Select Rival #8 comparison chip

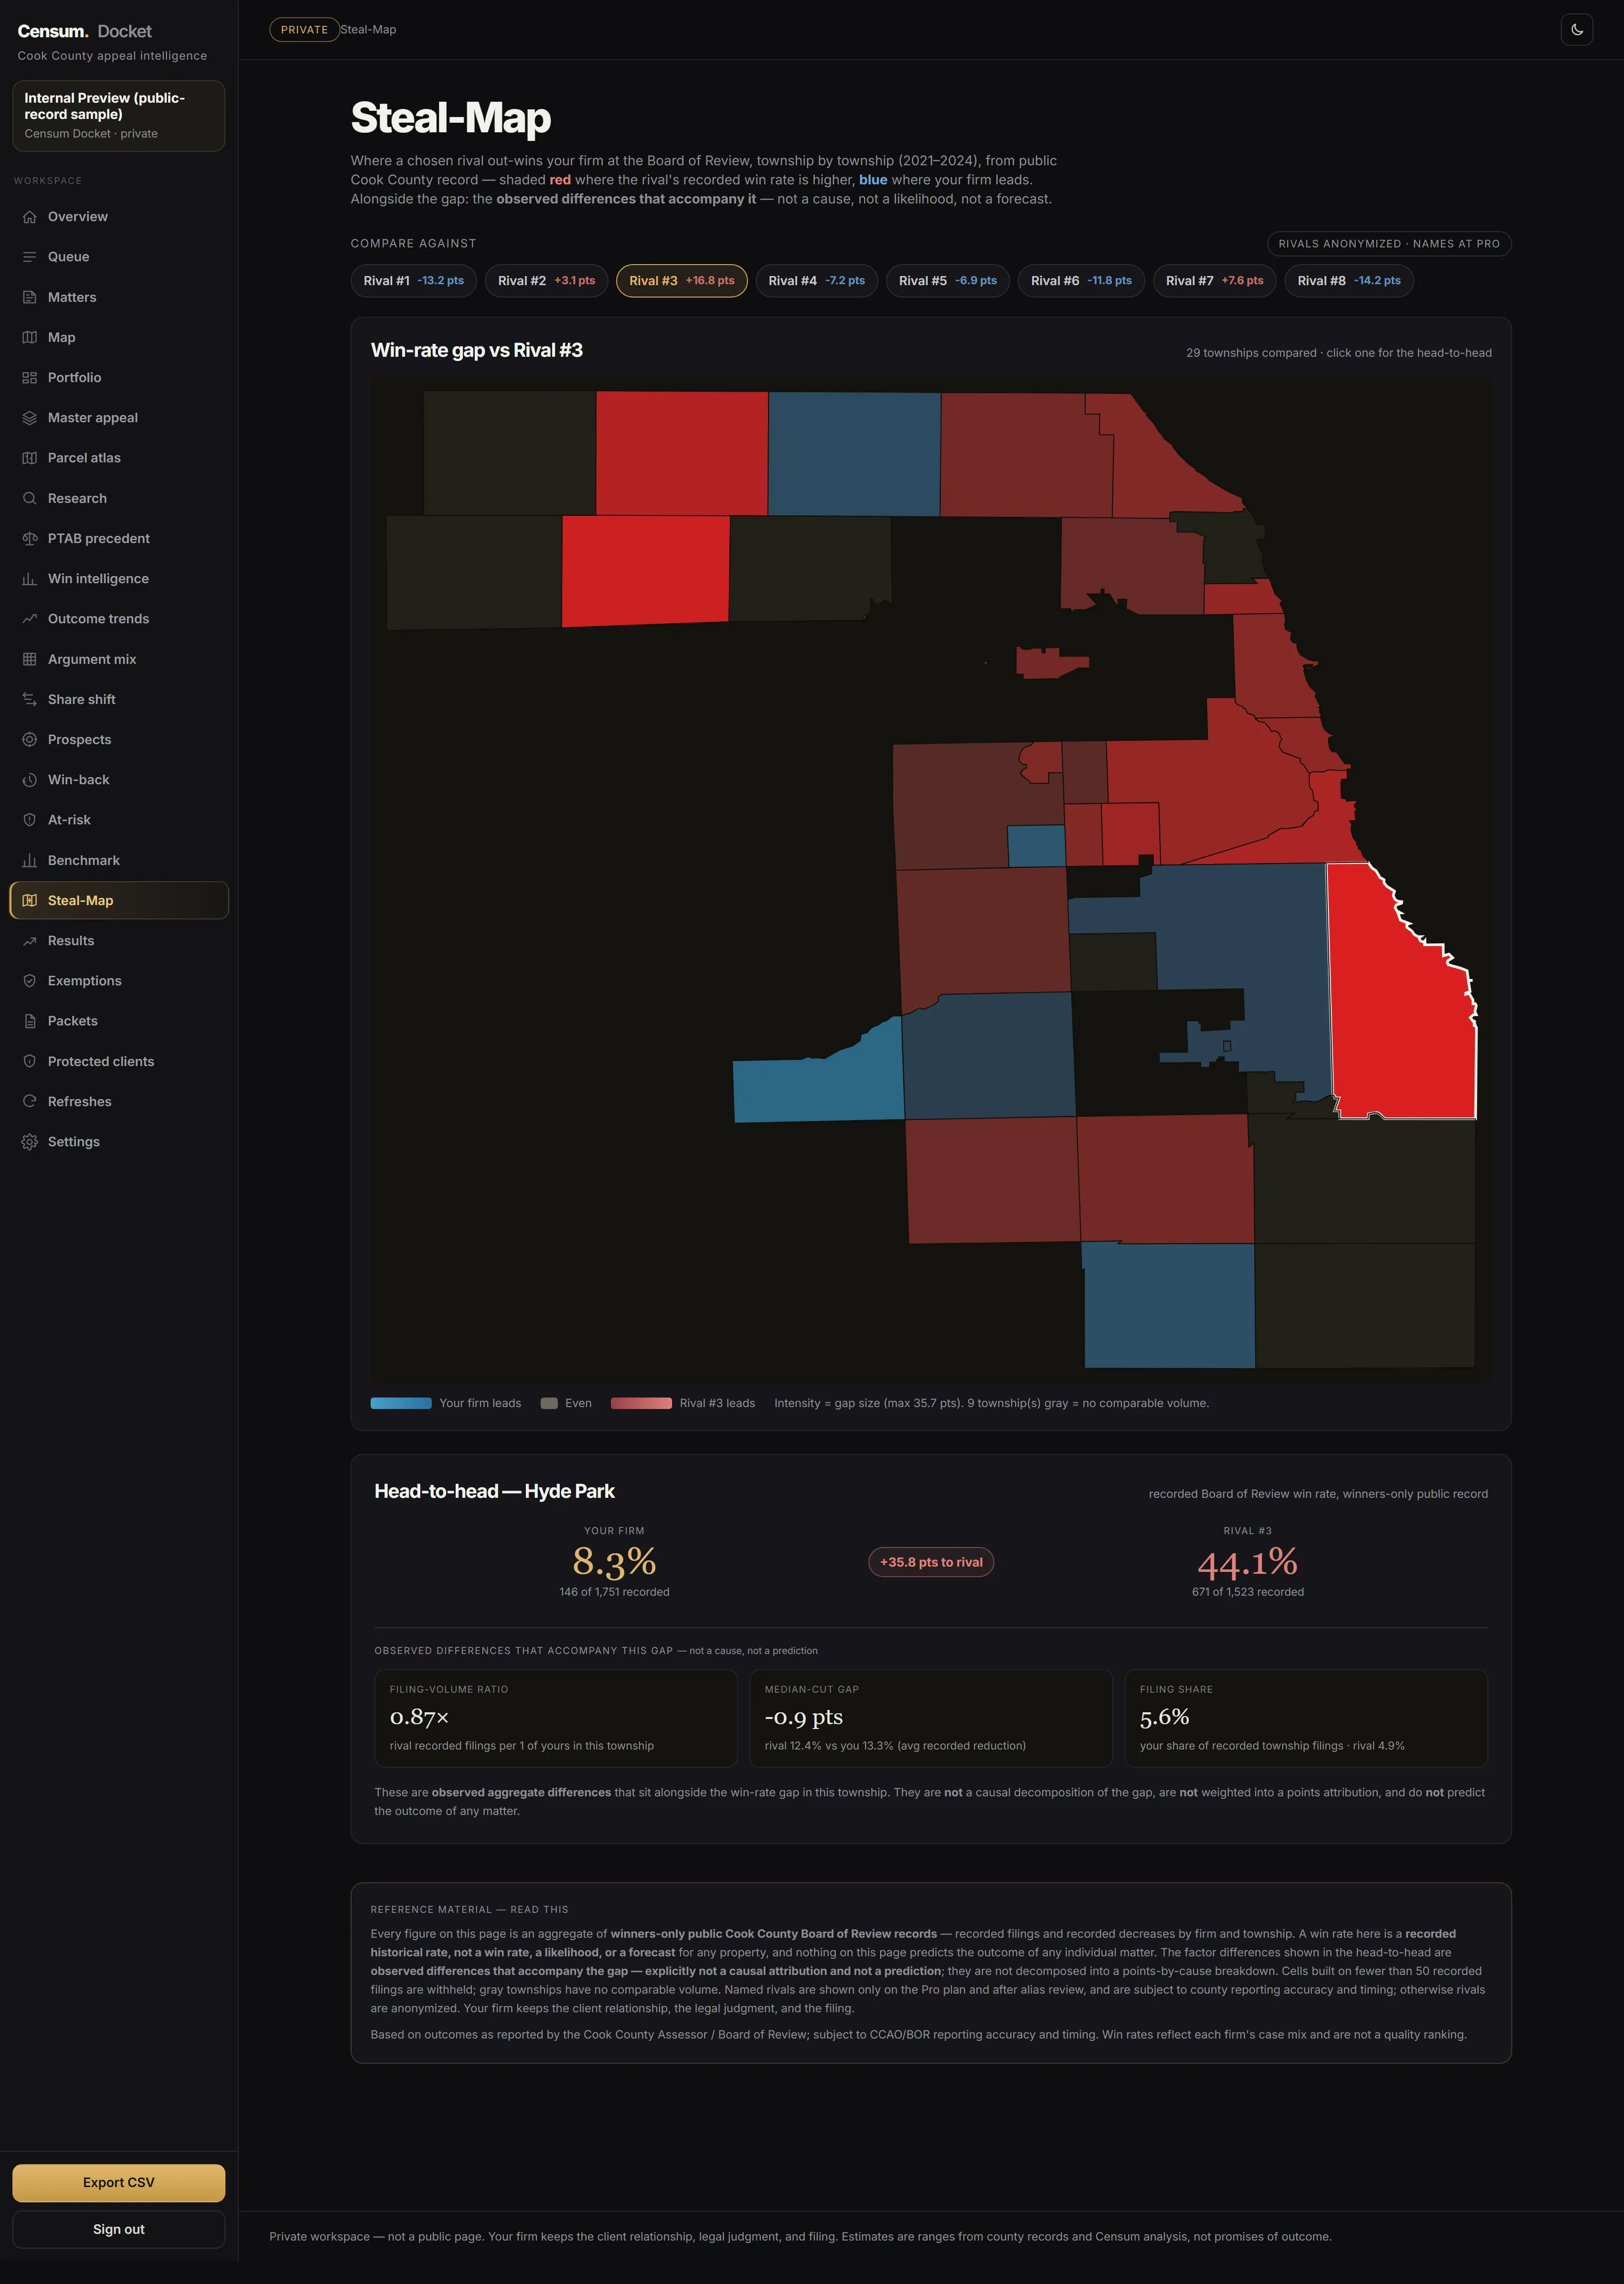tap(1349, 281)
